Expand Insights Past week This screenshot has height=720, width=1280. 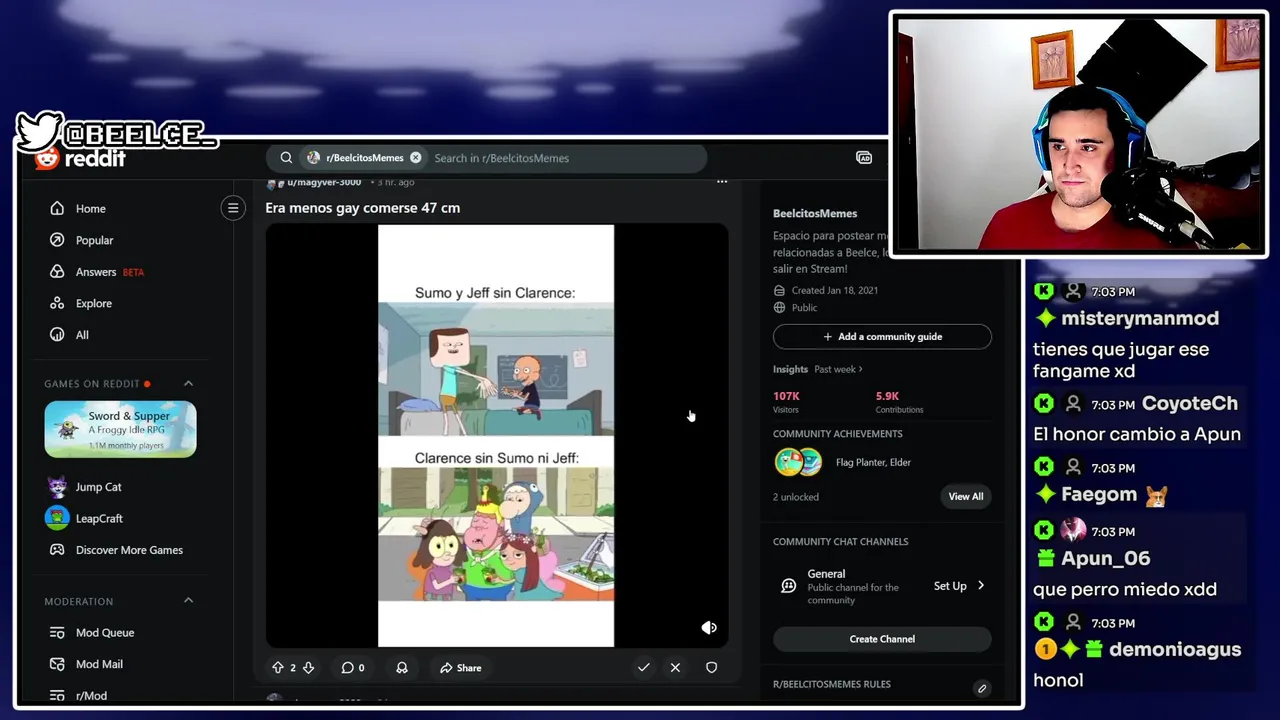pos(818,369)
